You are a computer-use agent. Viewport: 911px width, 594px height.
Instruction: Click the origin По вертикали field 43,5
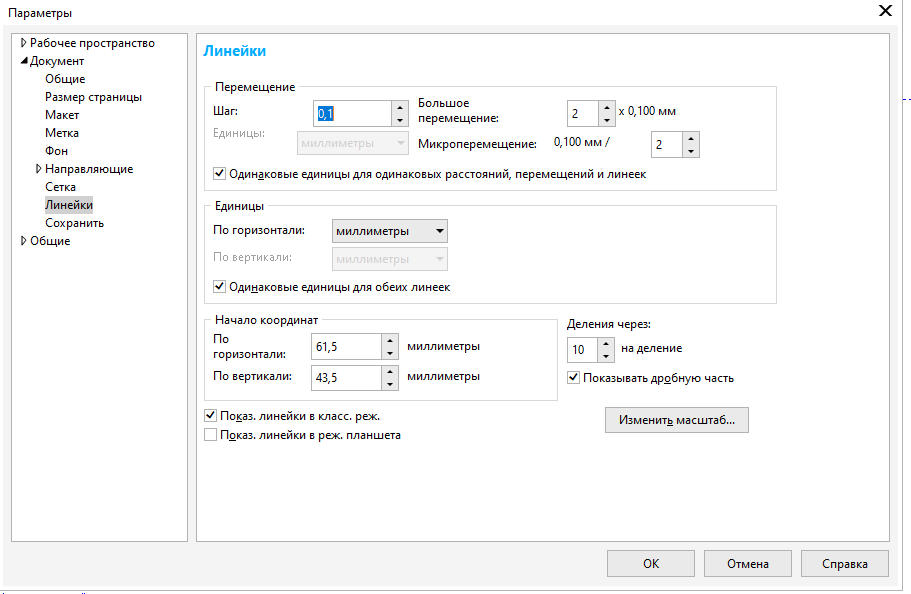click(x=346, y=378)
